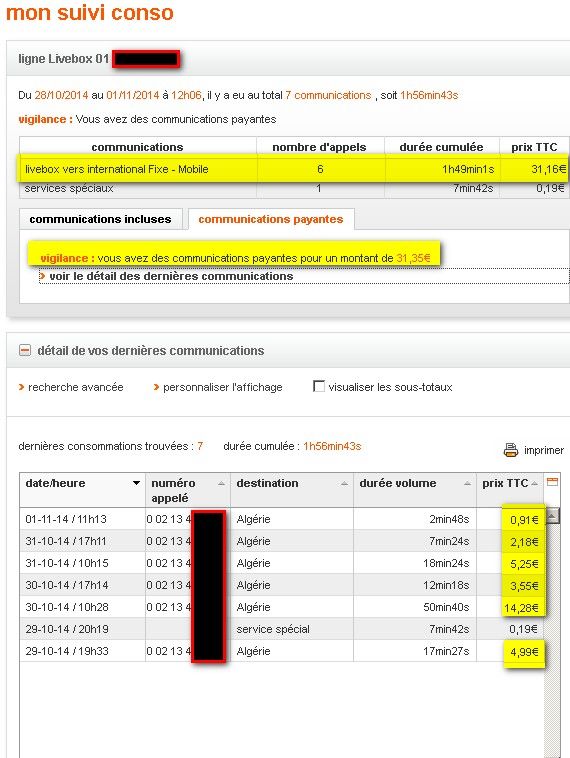Open the column chooser icon in table header
Viewport: 570px width, 758px height.
(x=552, y=481)
